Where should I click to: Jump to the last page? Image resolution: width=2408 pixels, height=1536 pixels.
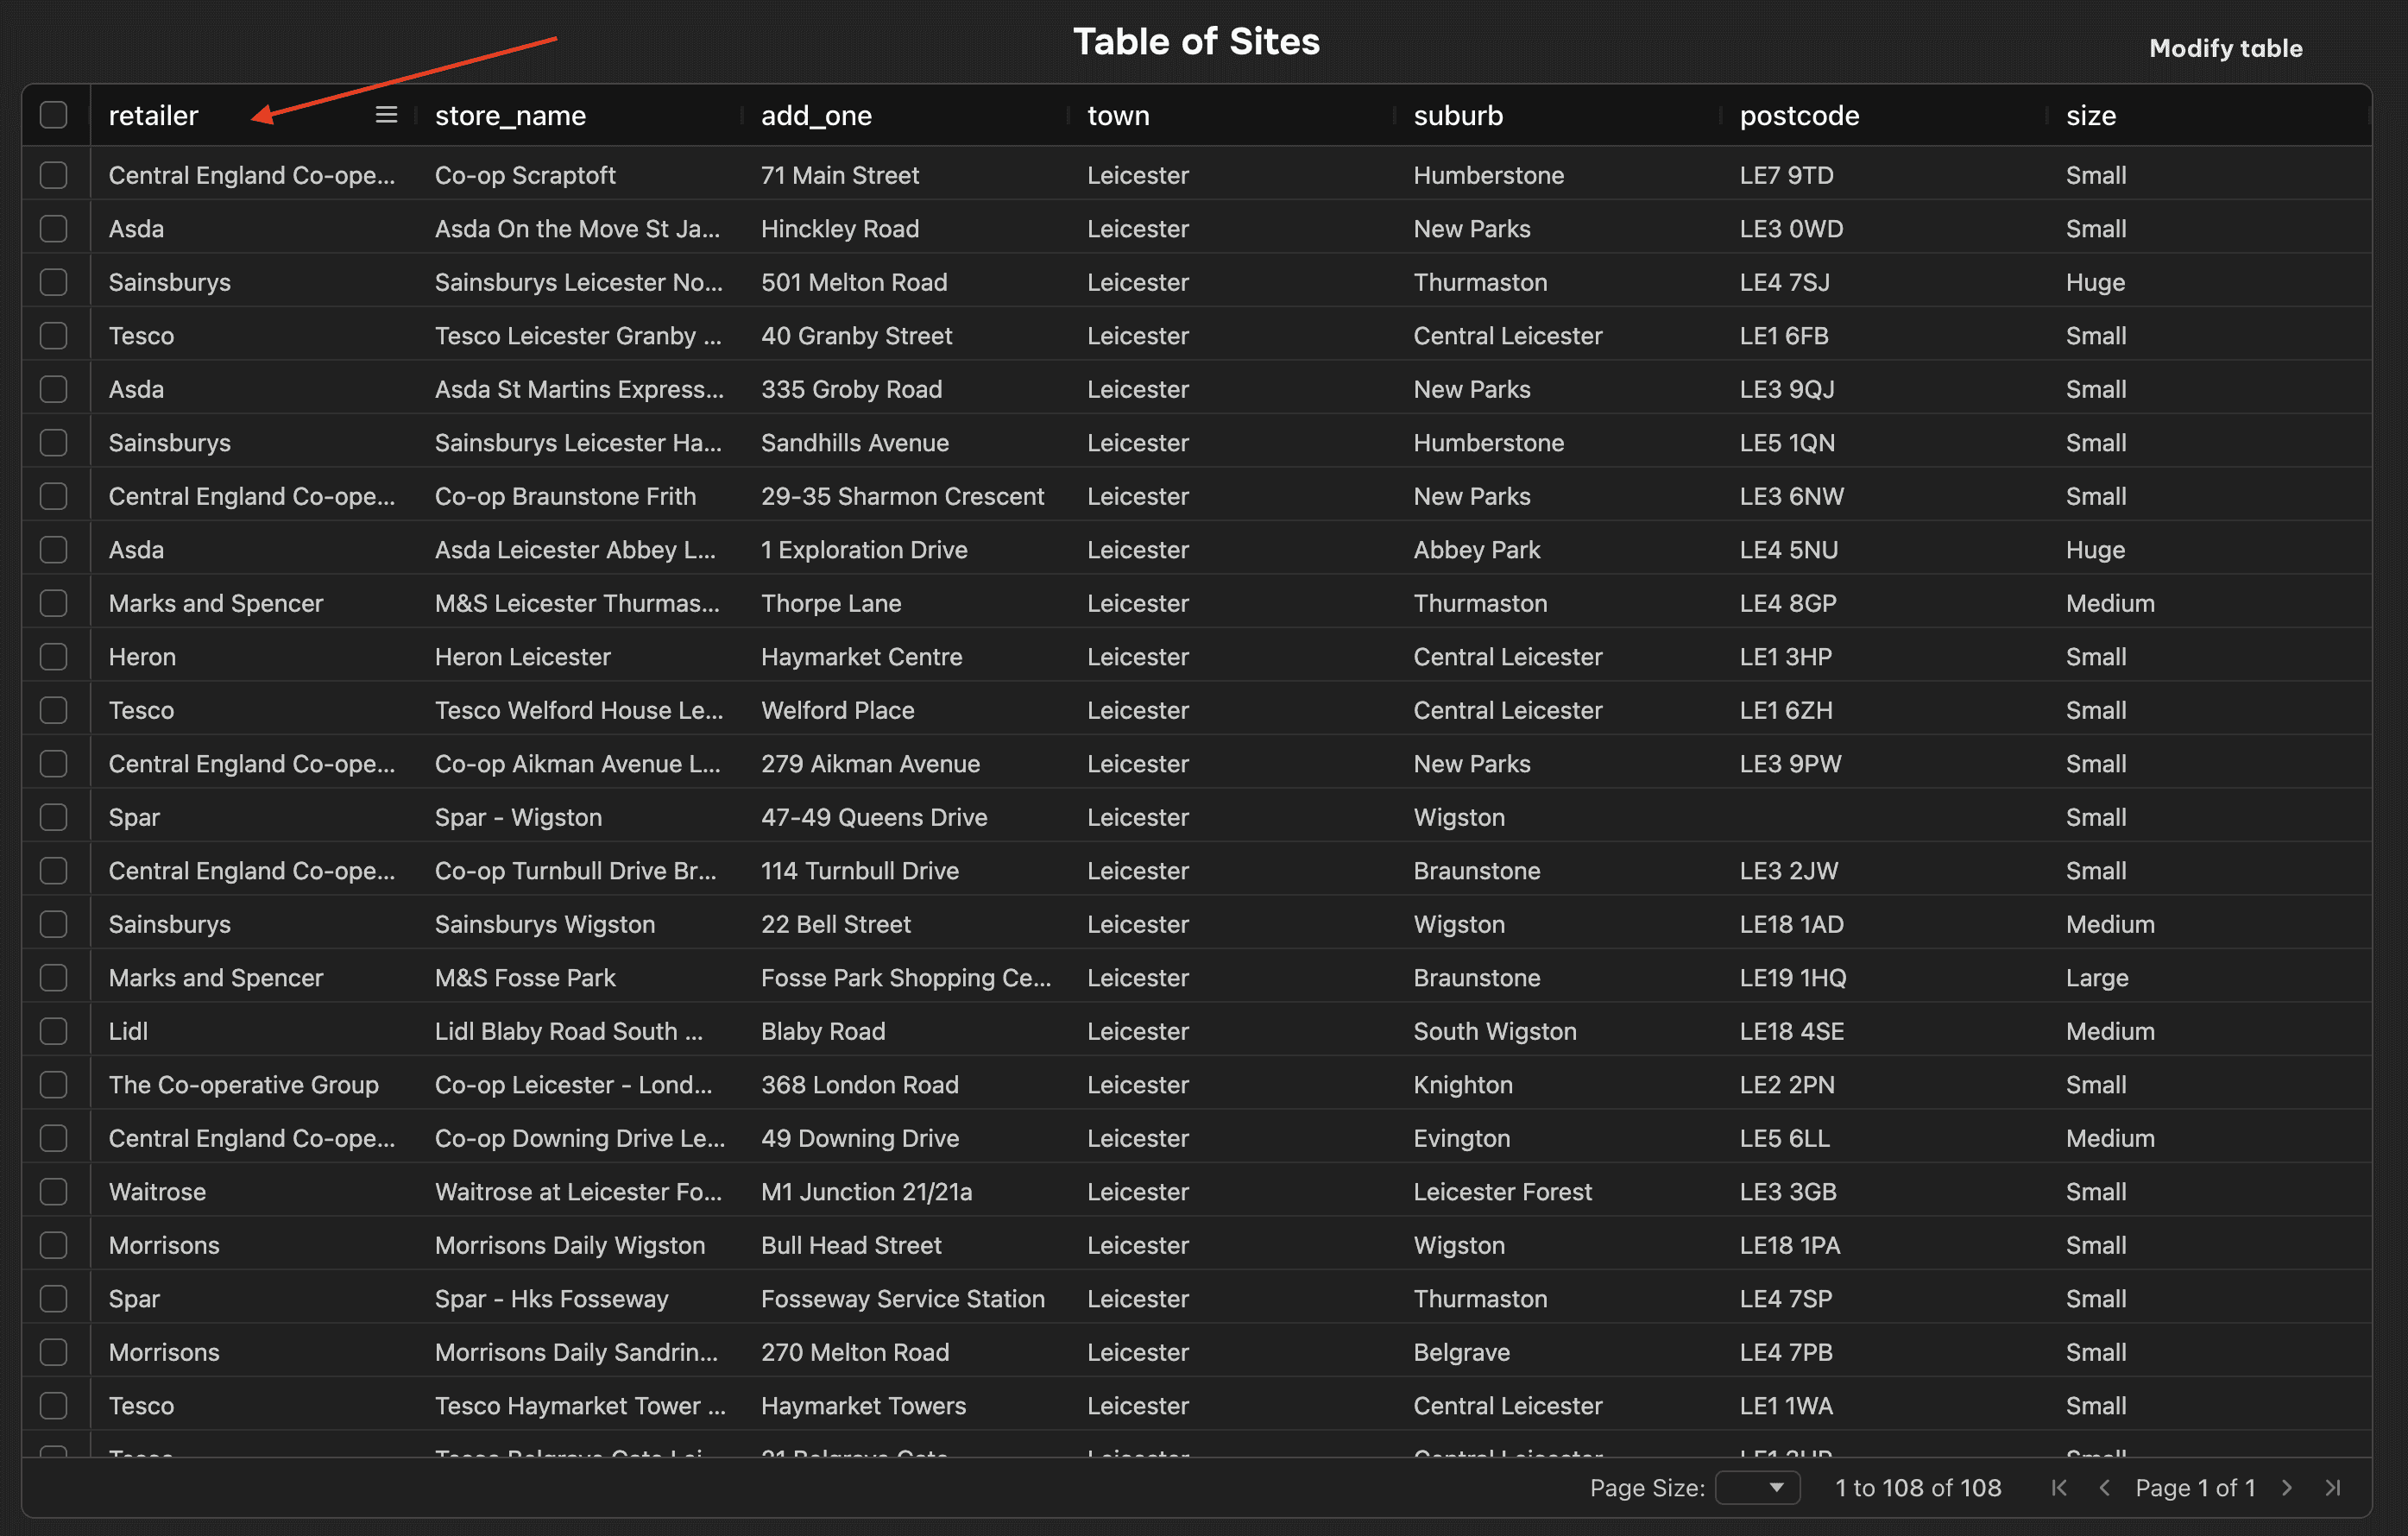click(2333, 1487)
